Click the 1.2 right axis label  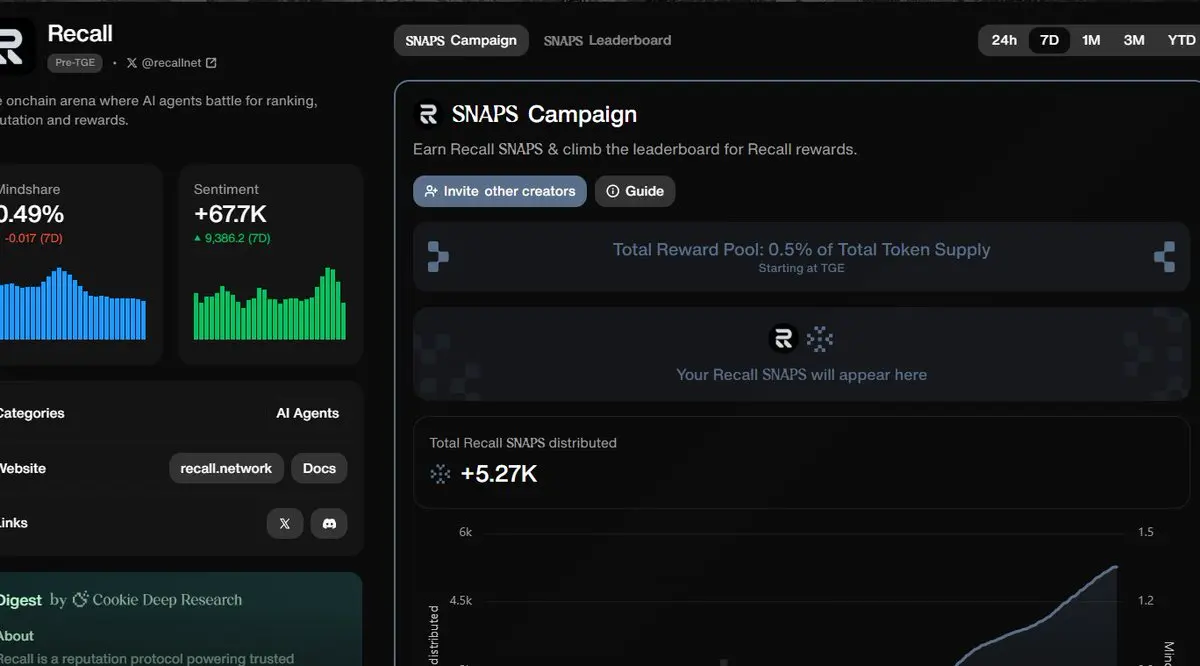click(x=1146, y=600)
